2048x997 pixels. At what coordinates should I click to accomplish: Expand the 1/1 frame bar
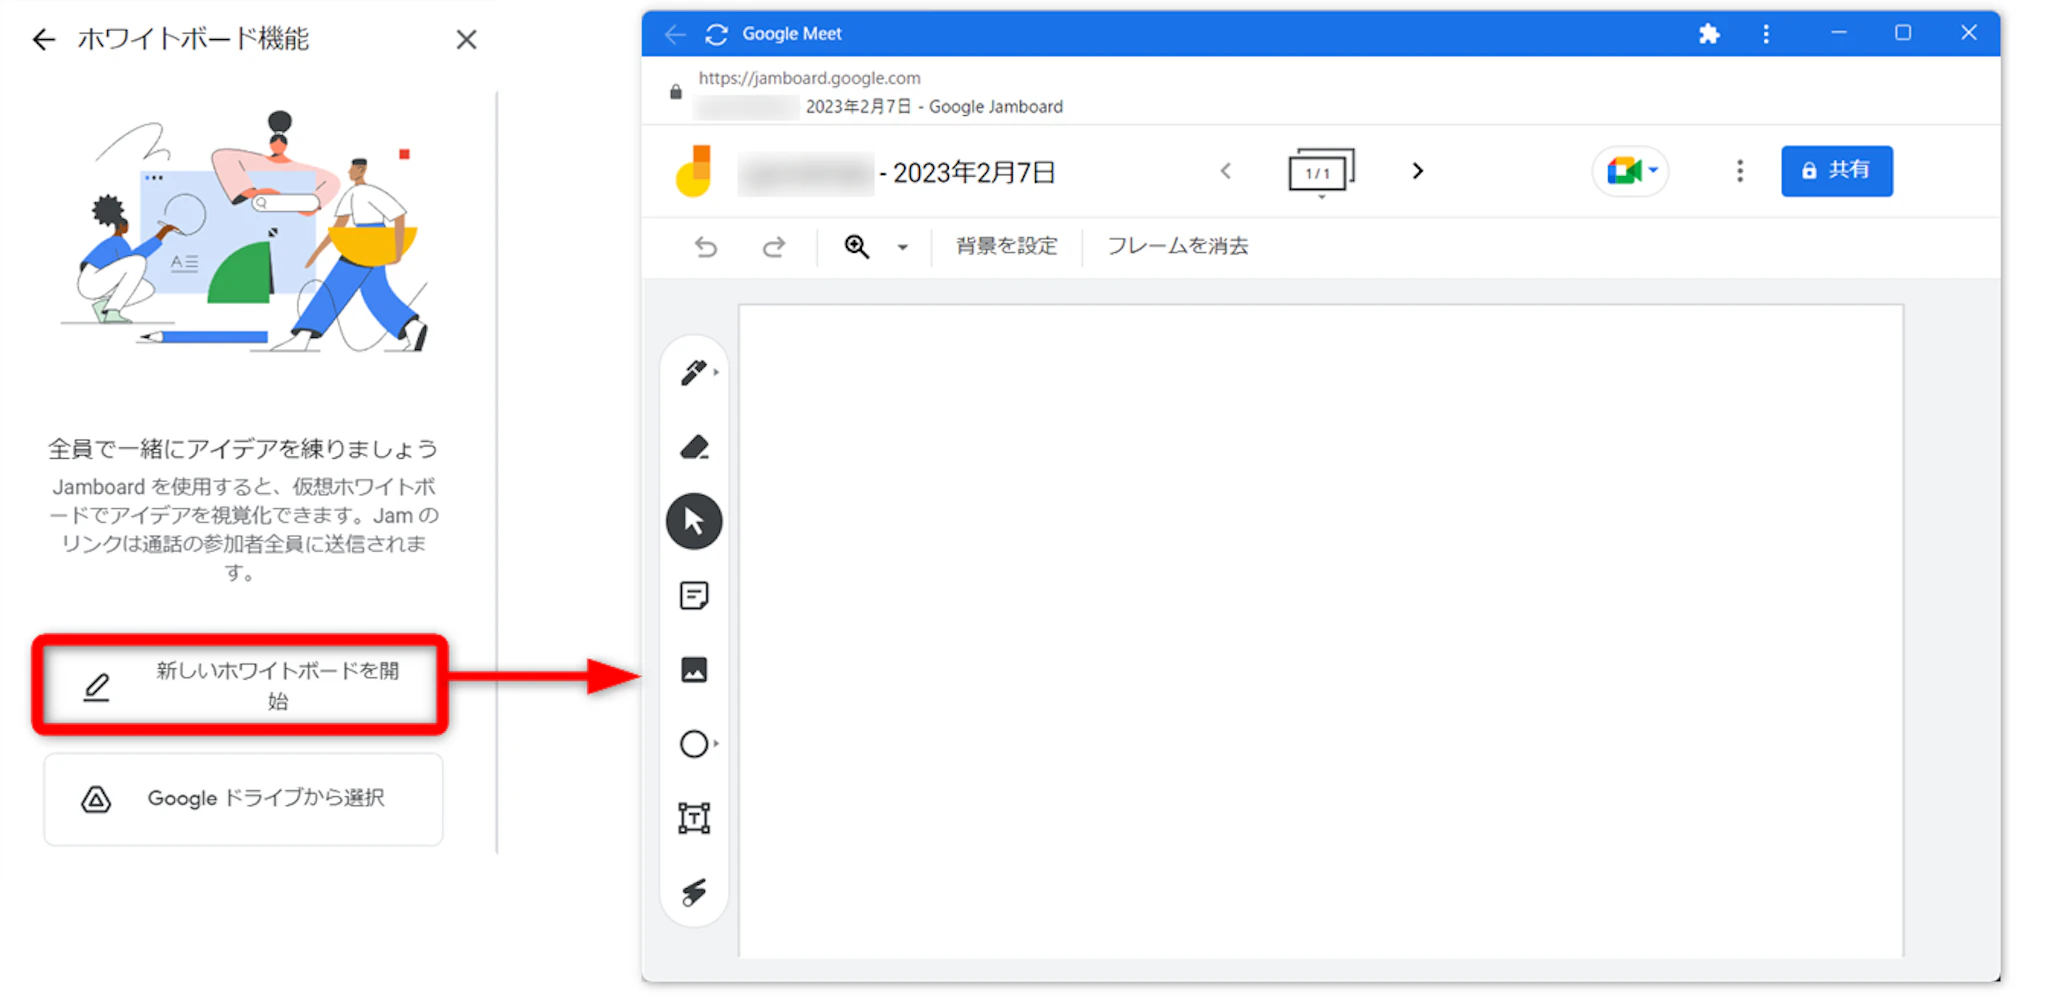[1321, 173]
